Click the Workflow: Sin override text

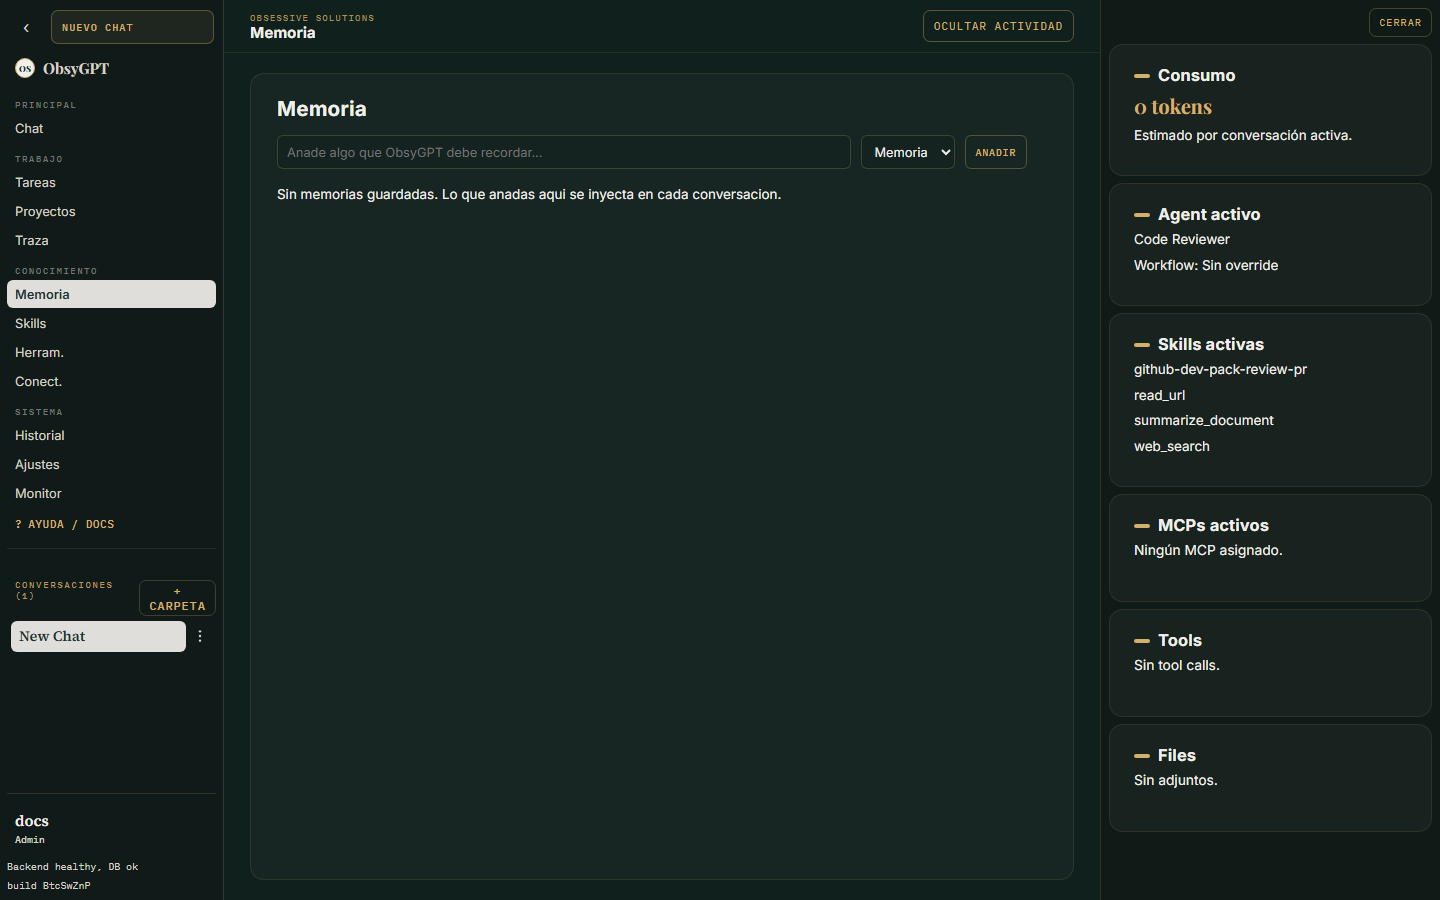coord(1206,265)
